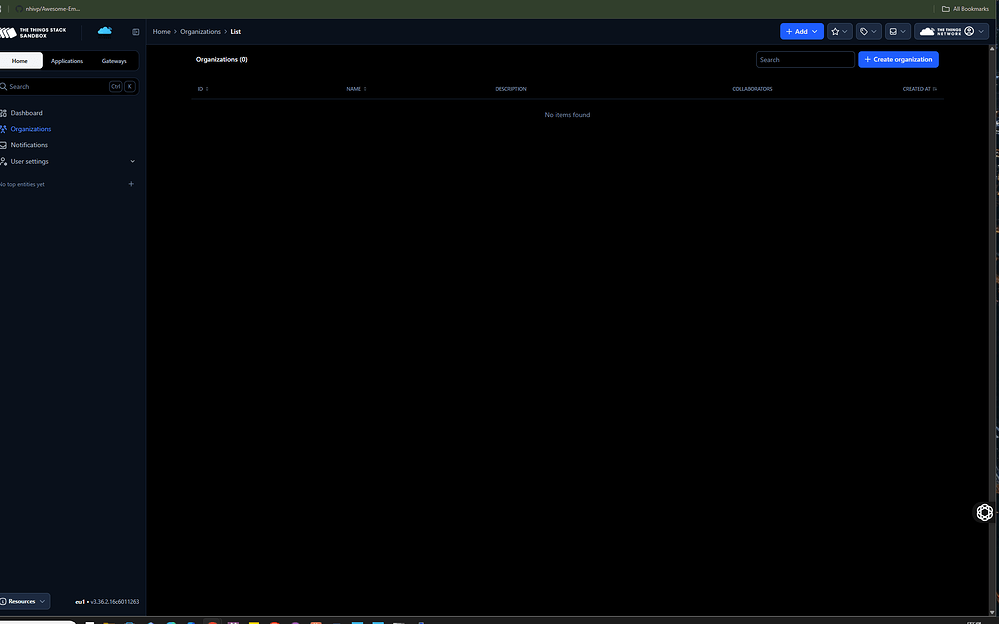Click the COLLABORATORS column header
The width and height of the screenshot is (999, 624).
[x=752, y=89]
